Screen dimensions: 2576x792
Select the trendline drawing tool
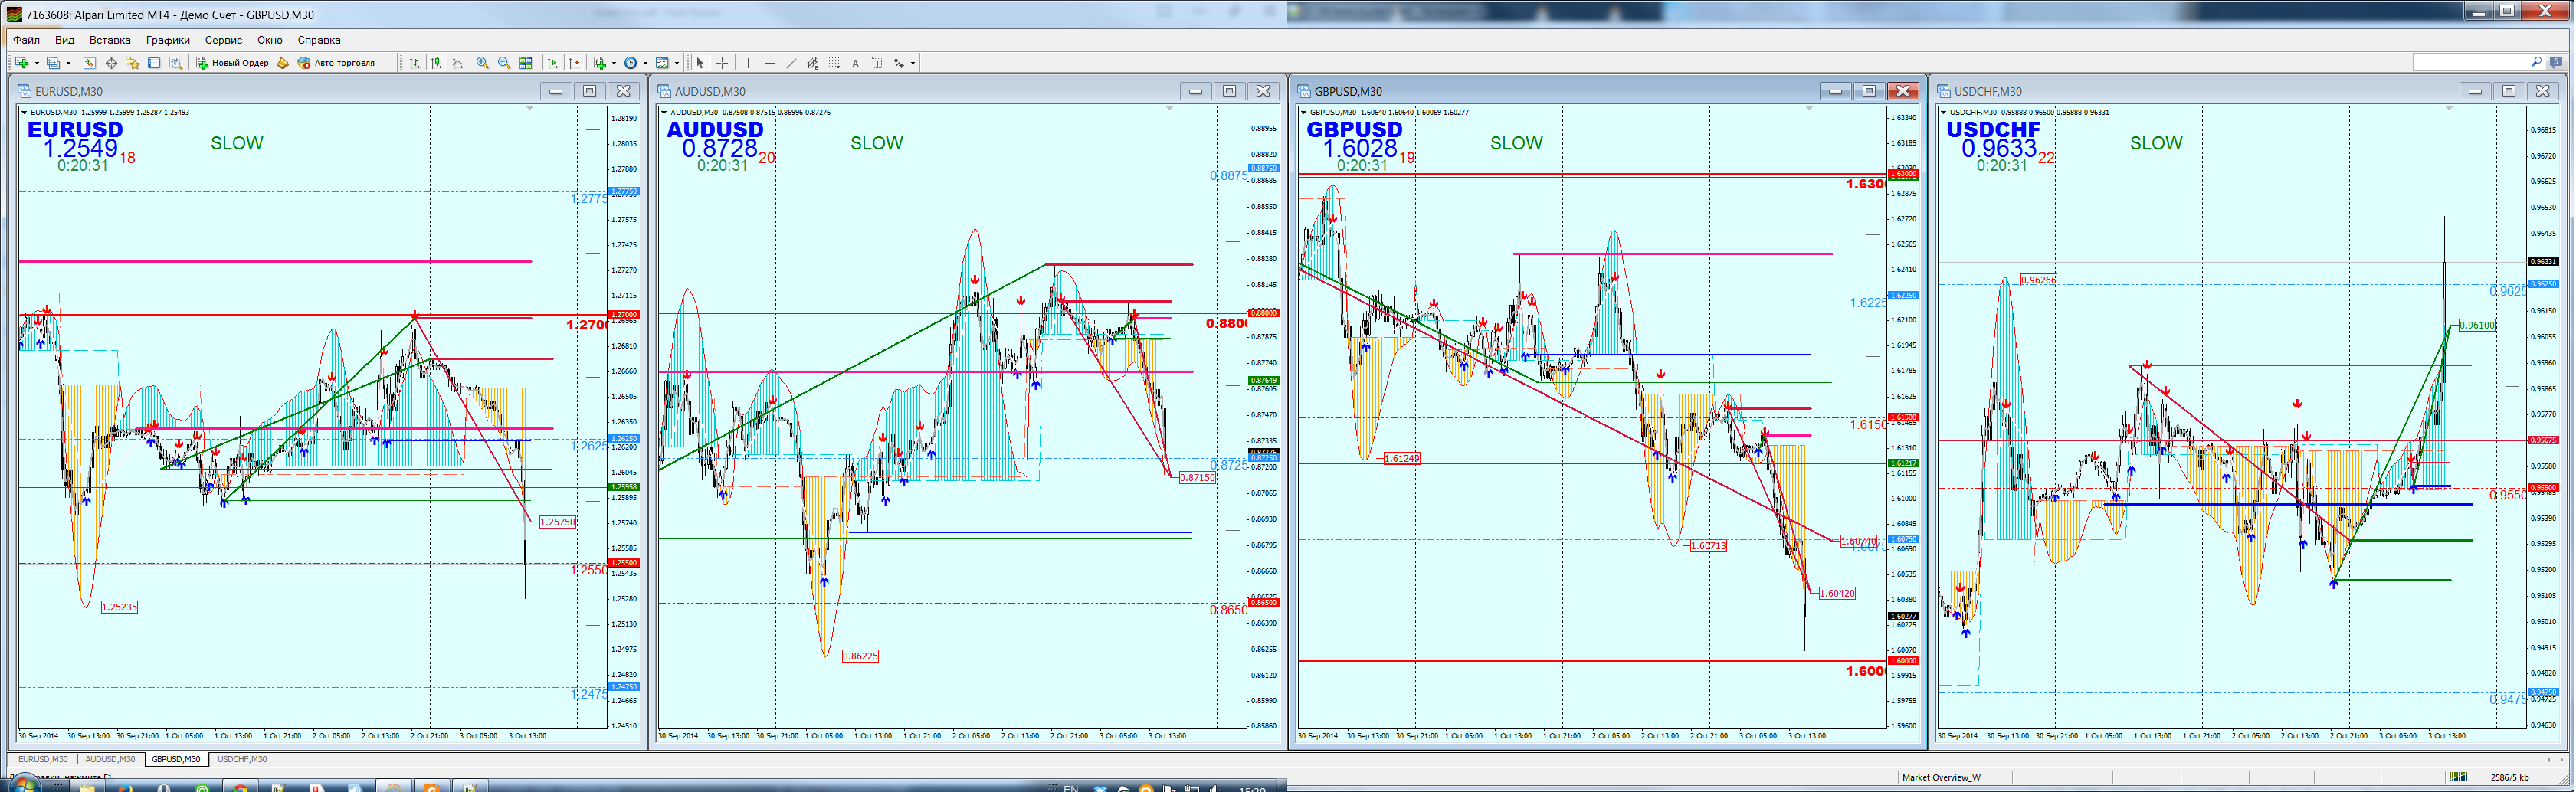[x=791, y=63]
